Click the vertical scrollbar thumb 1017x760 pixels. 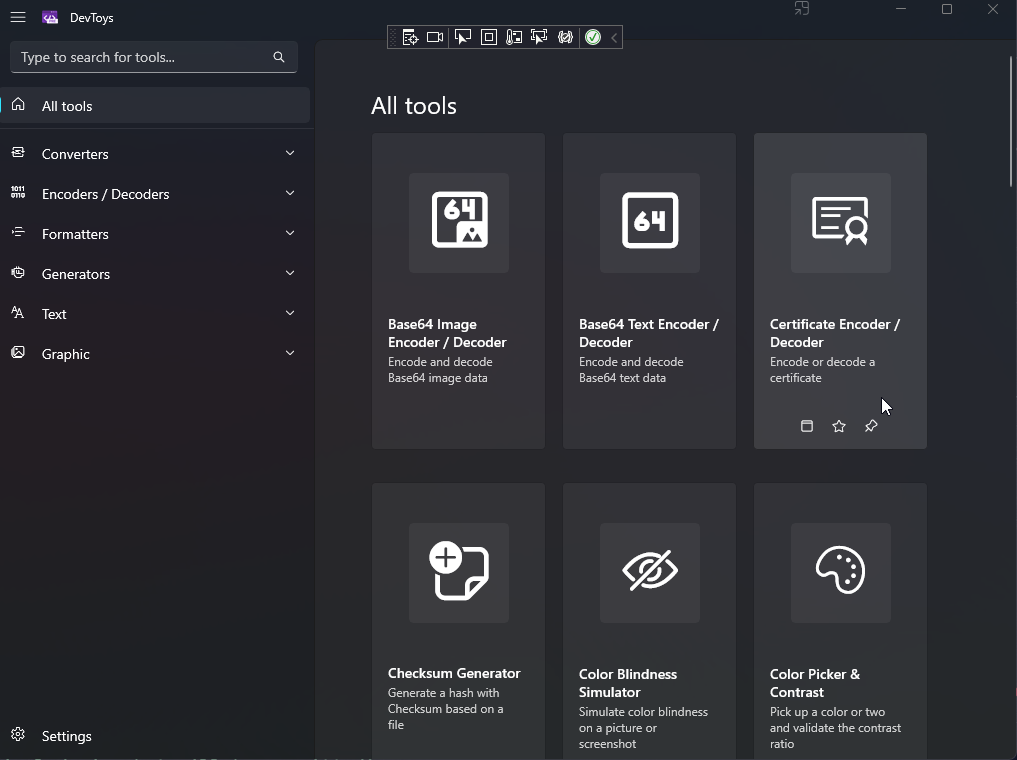(x=1011, y=121)
